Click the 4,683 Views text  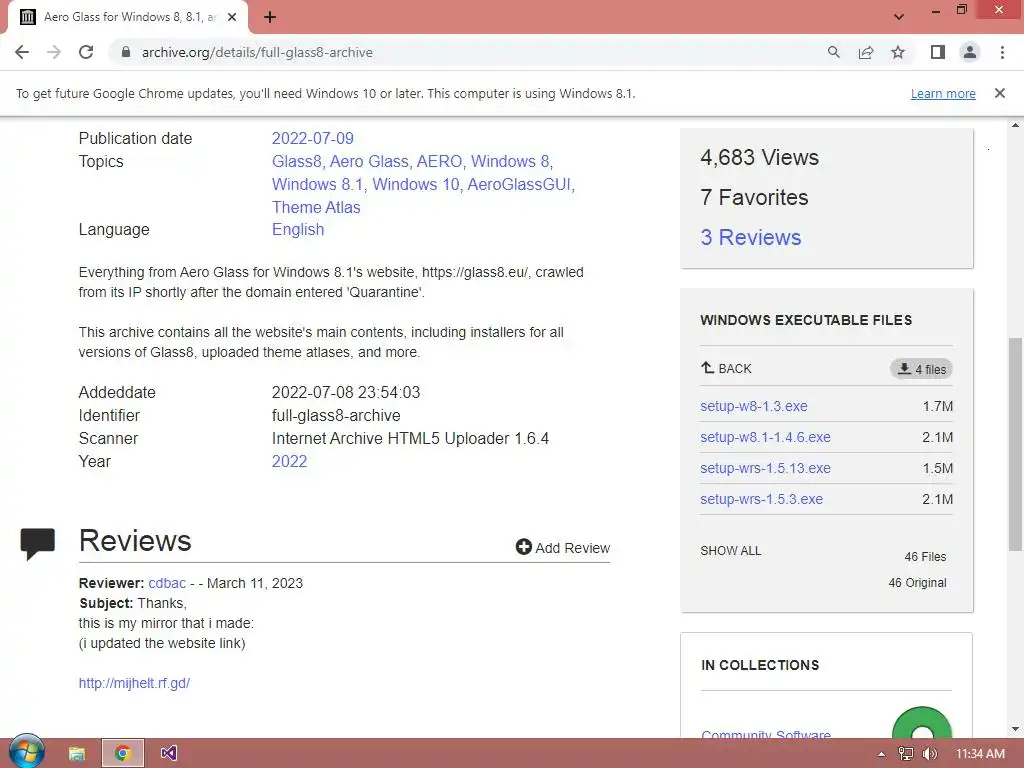(x=759, y=157)
